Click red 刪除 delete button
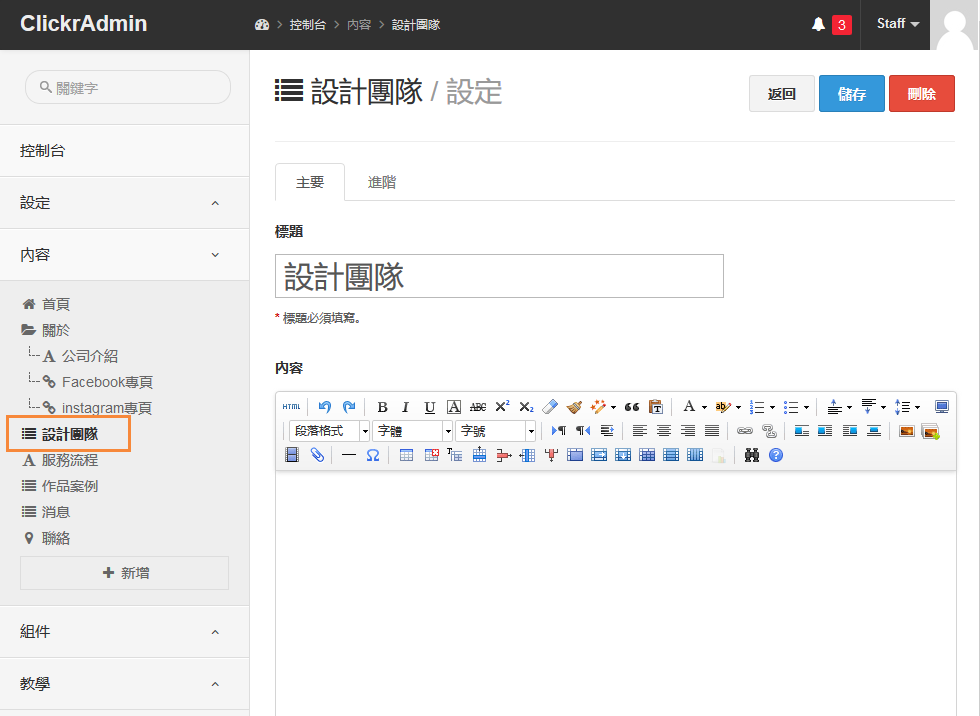The image size is (980, 716). (x=922, y=94)
